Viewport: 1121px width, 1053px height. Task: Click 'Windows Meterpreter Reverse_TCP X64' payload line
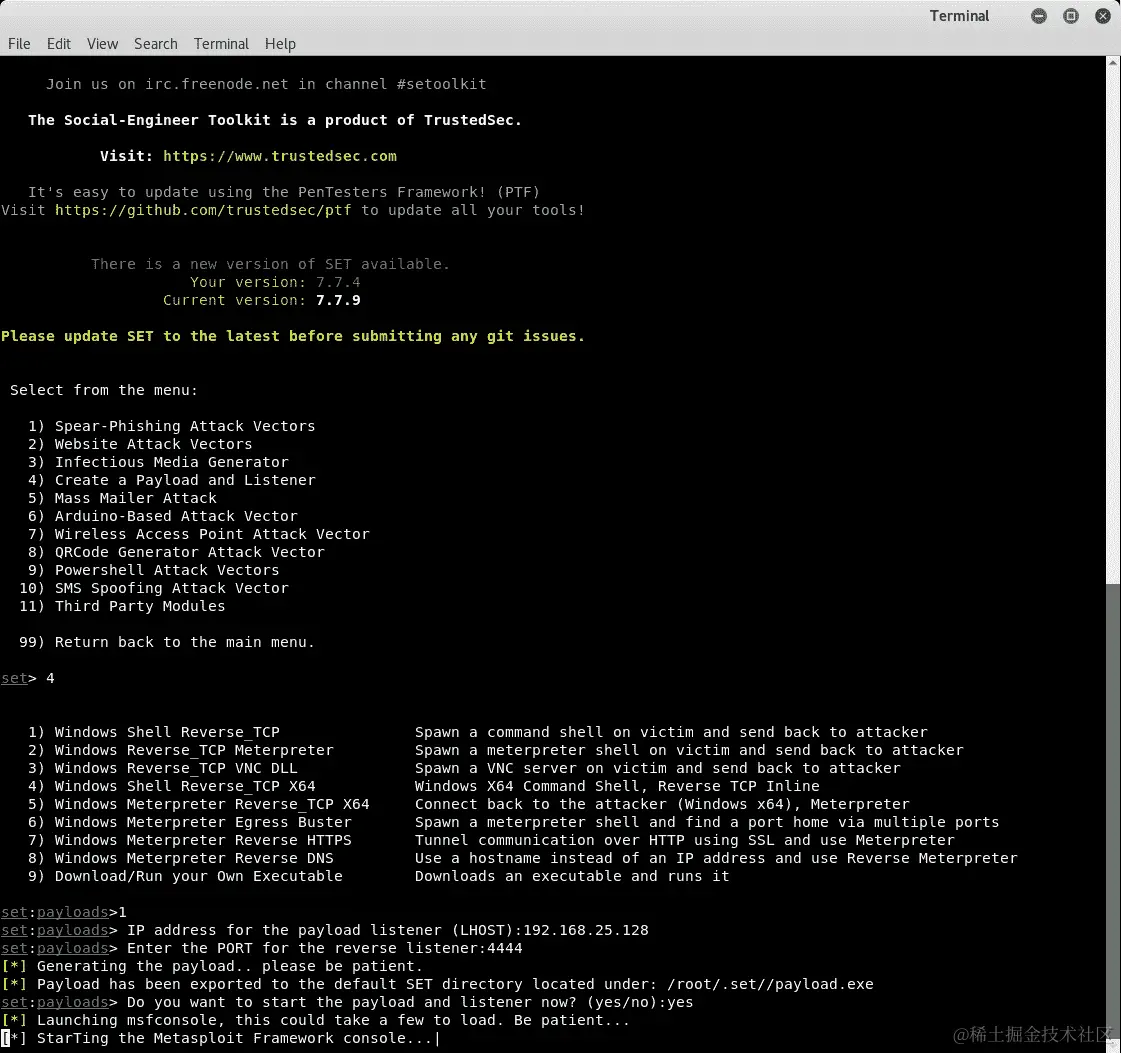coord(199,804)
